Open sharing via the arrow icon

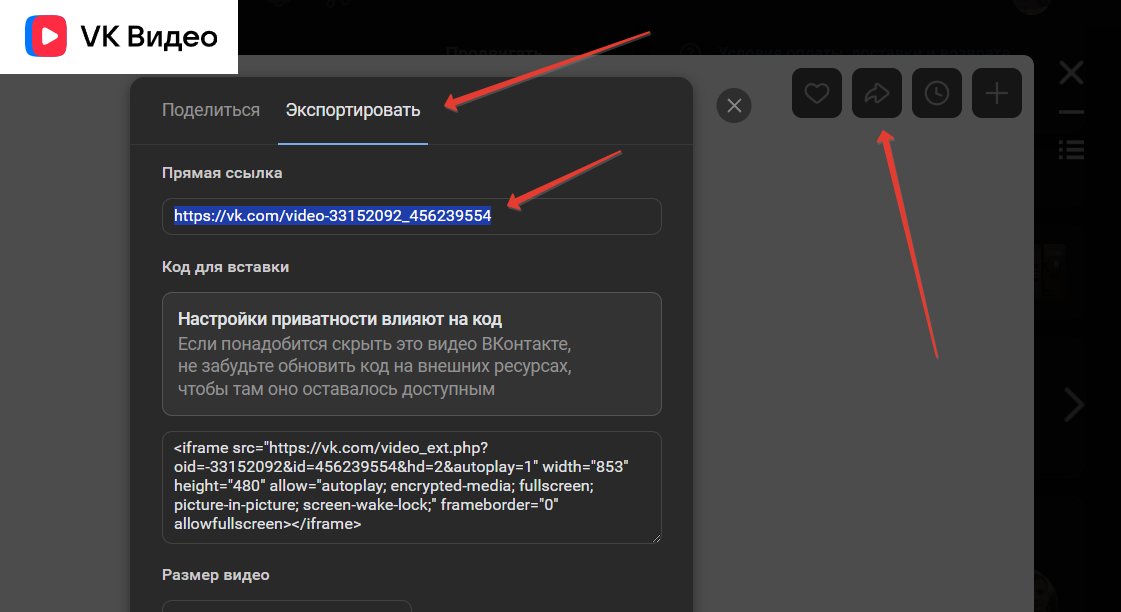pyautogui.click(x=877, y=93)
